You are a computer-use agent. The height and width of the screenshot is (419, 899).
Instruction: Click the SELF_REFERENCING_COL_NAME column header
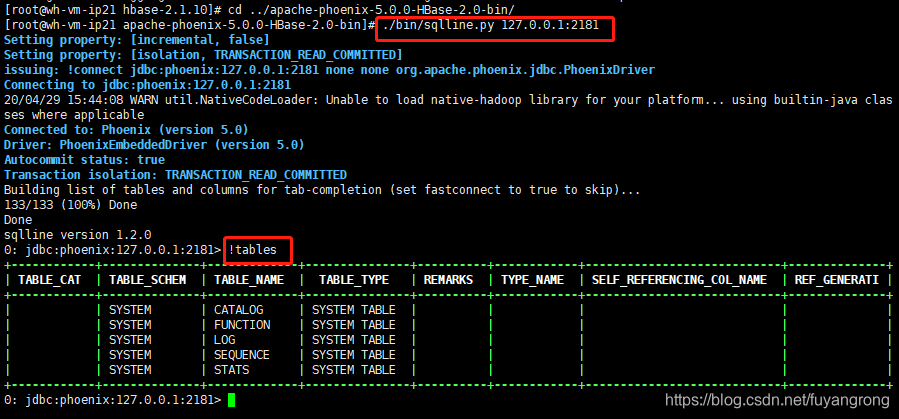(x=679, y=280)
